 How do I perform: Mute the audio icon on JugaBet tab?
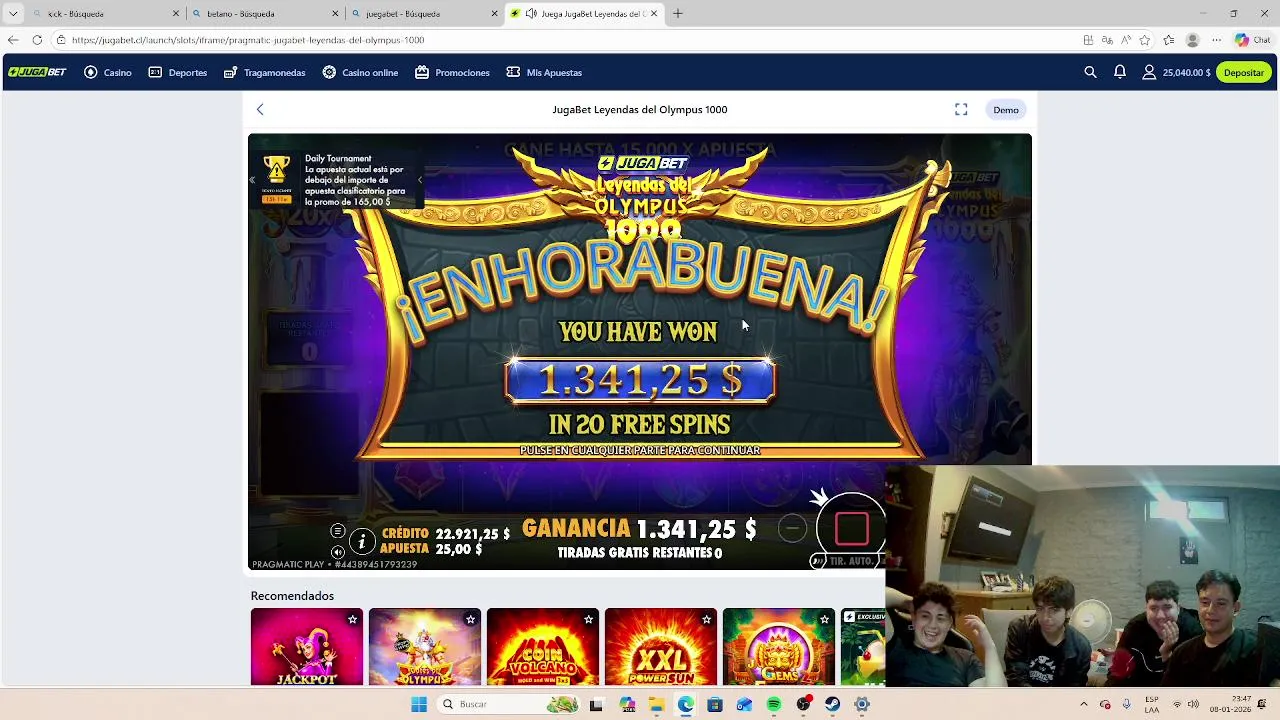click(x=531, y=14)
